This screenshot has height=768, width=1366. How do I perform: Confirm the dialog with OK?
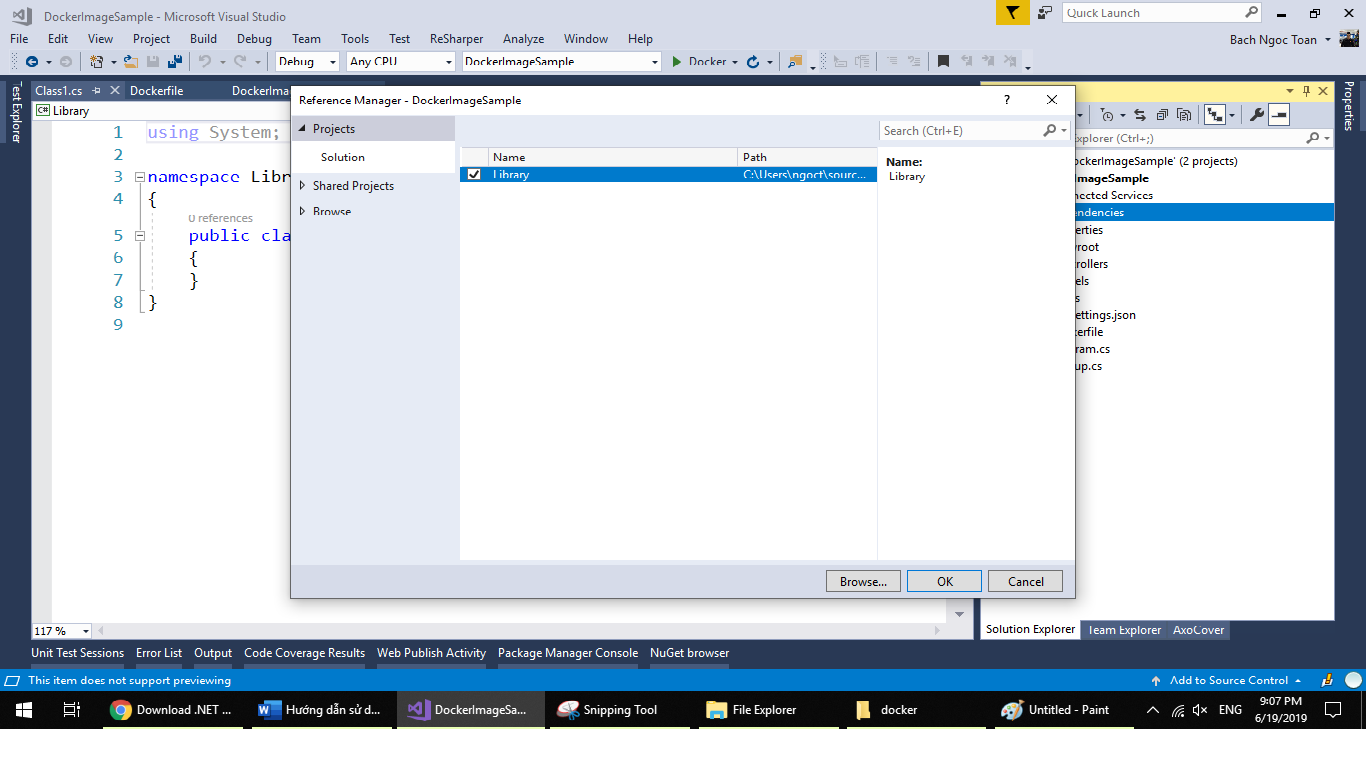click(944, 581)
